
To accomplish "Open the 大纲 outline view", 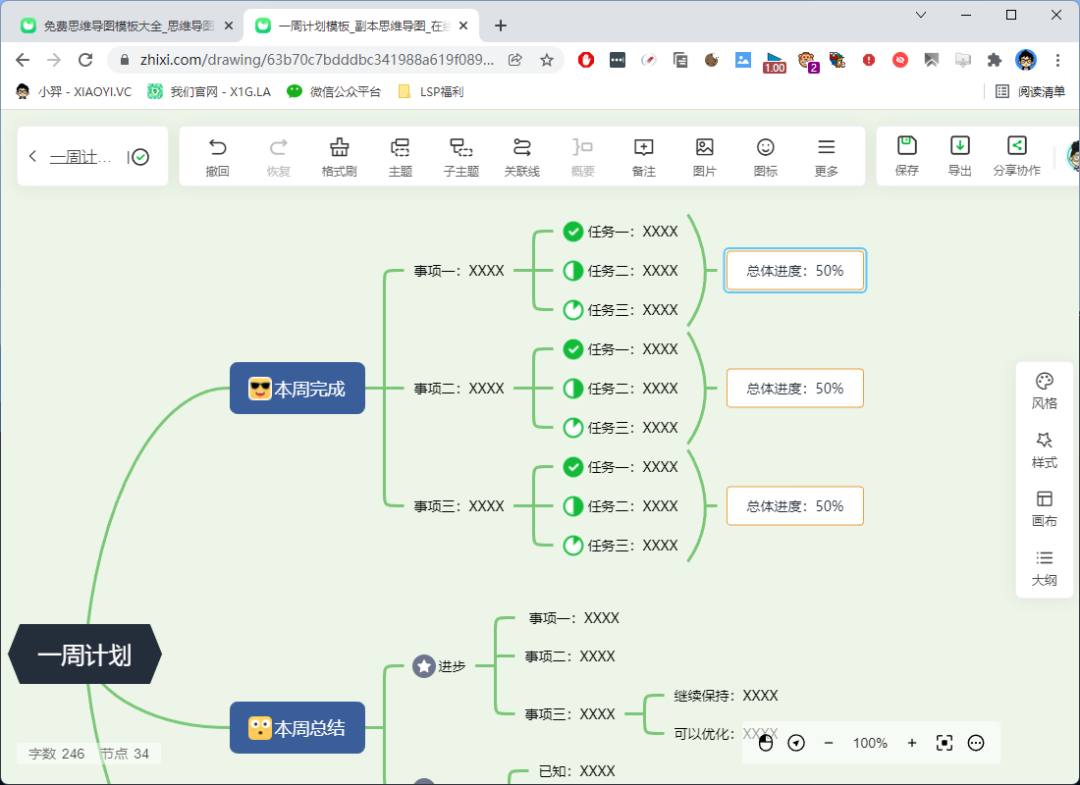I will (x=1044, y=568).
